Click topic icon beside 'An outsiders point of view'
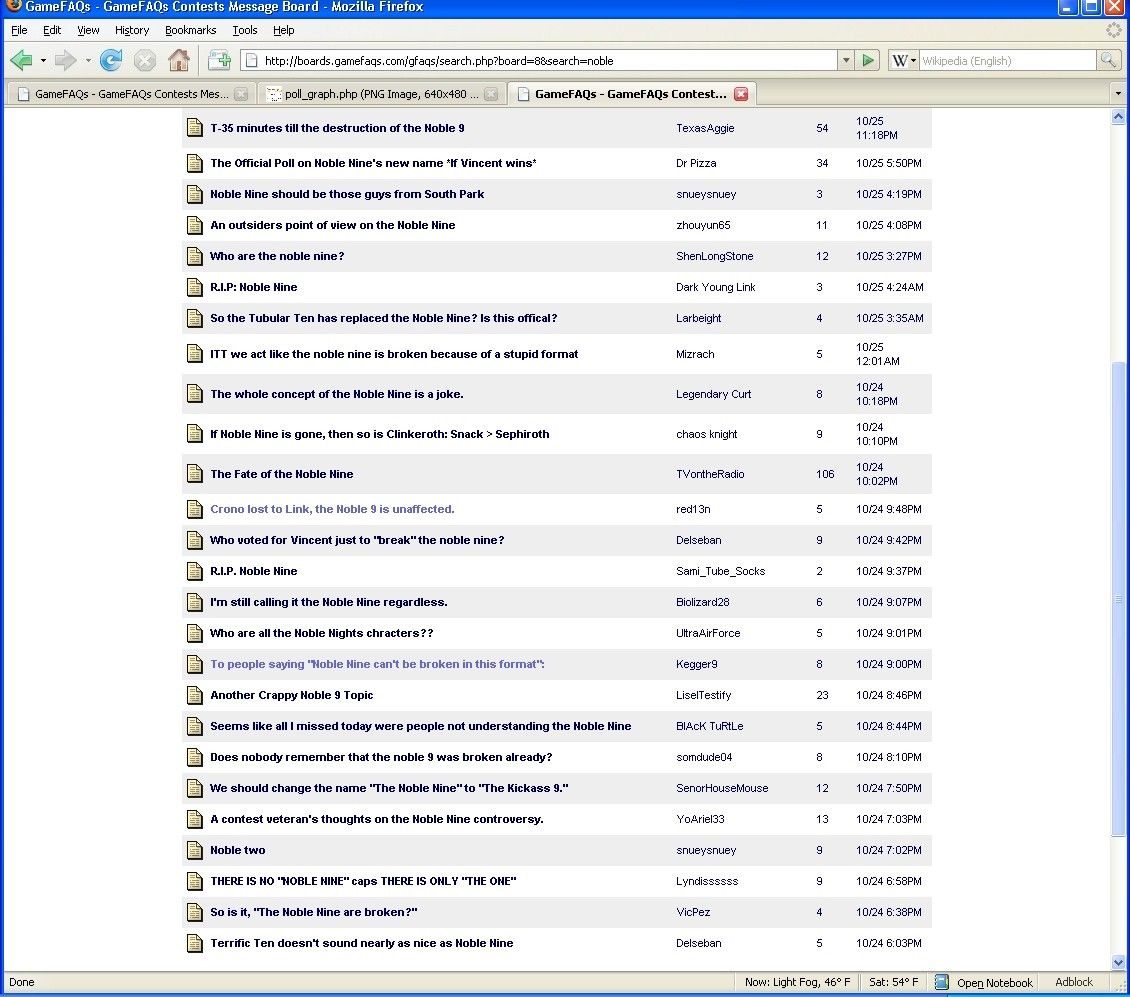The width and height of the screenshot is (1130, 997). [x=195, y=225]
